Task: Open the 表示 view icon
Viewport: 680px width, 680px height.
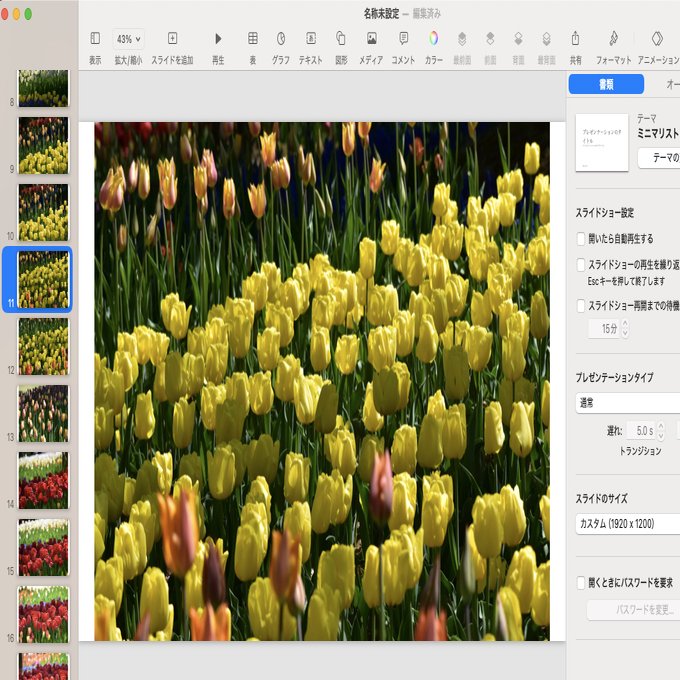Action: coord(95,39)
